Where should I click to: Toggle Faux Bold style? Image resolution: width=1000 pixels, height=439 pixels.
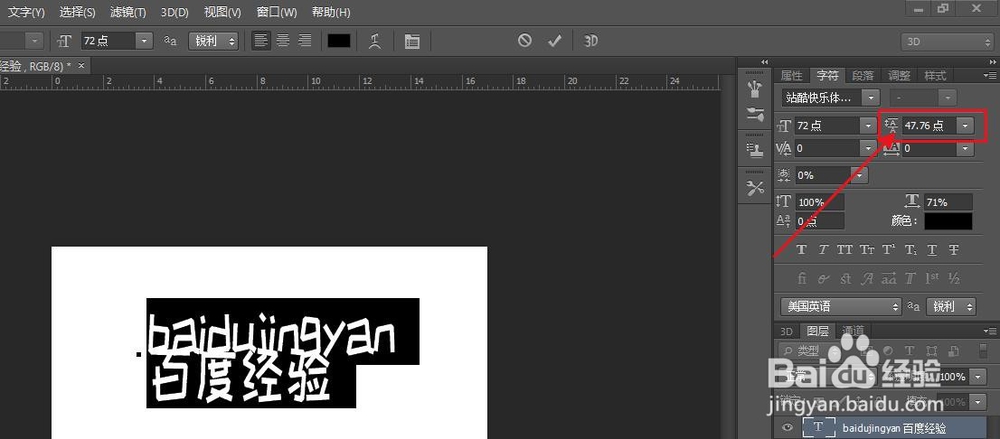pos(802,250)
